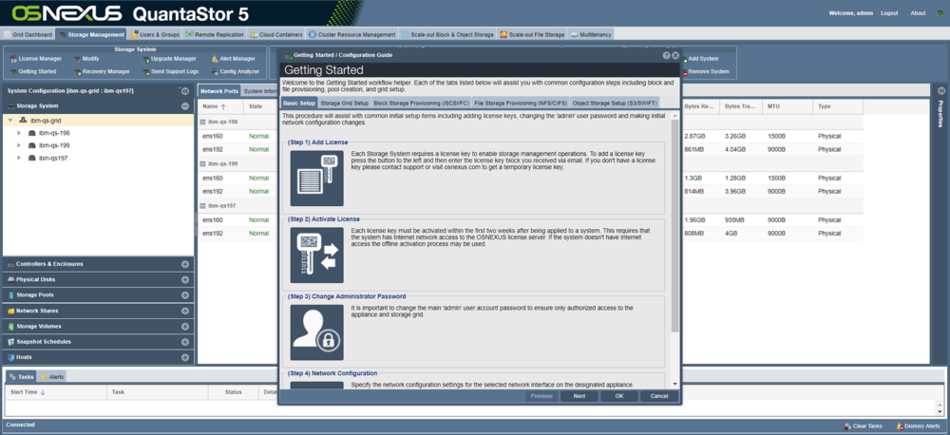Switch to the Grid Dashboard tab
The height and width of the screenshot is (435, 950).
coord(28,35)
